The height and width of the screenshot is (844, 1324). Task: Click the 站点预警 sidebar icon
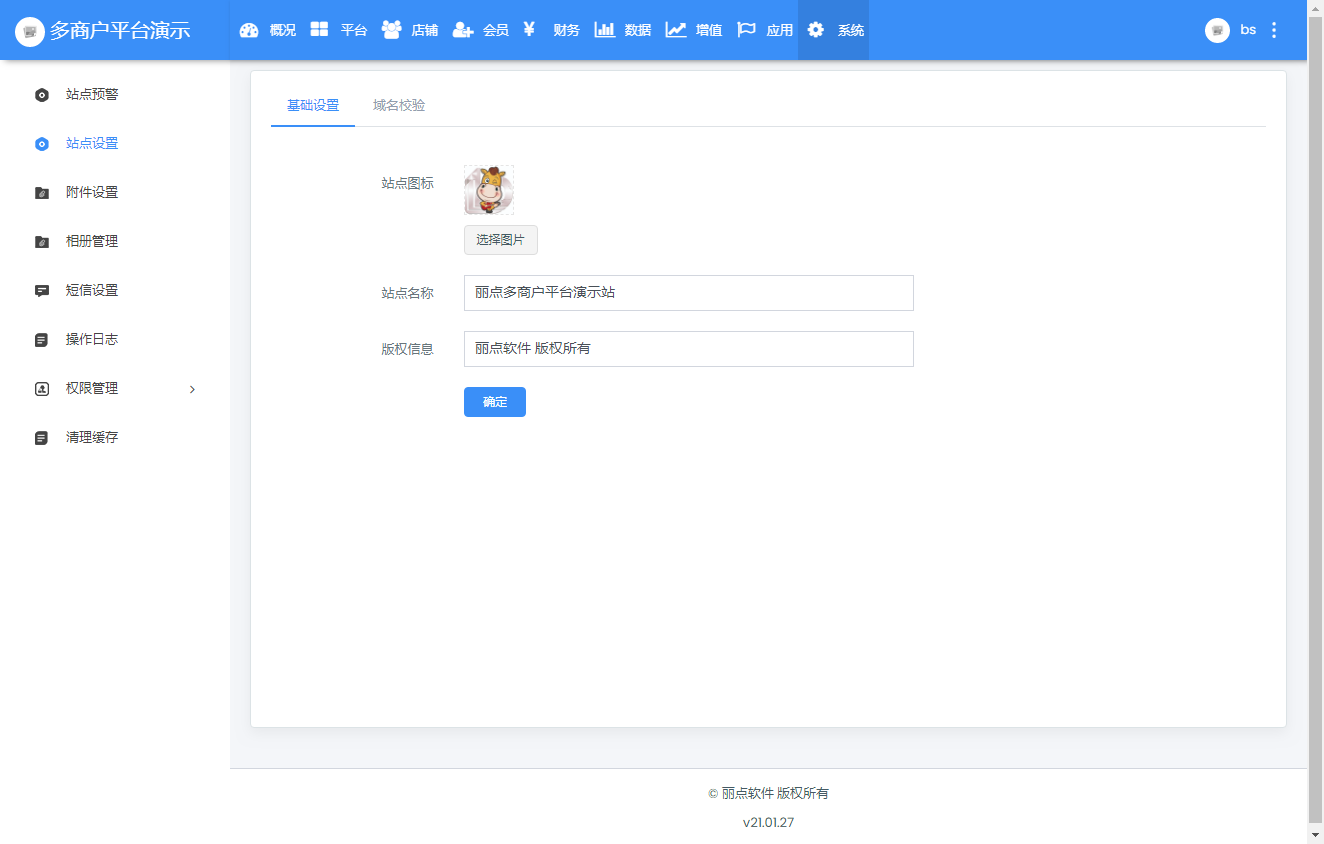tap(42, 95)
